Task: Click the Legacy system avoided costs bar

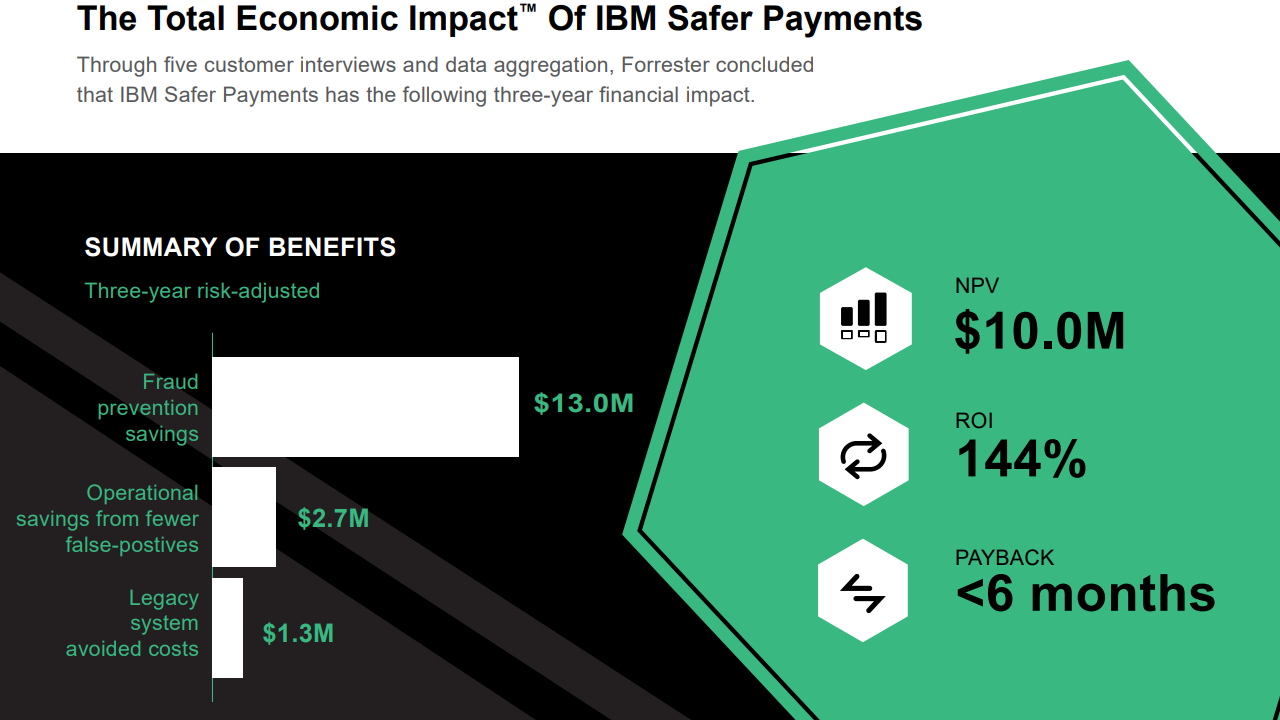Action: point(228,628)
